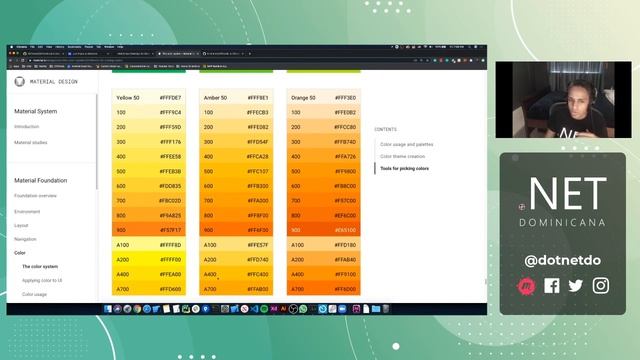Expand the Color sidebar section
This screenshot has width=640, height=360.
click(20, 253)
